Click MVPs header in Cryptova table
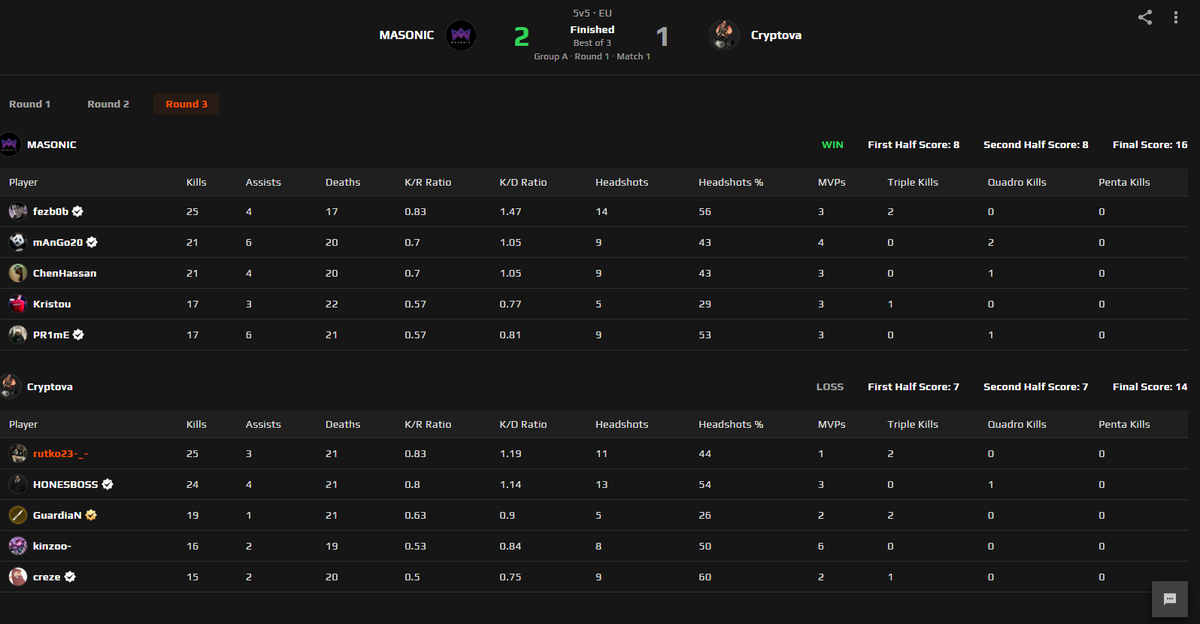Viewport: 1200px width, 624px height. pos(831,424)
